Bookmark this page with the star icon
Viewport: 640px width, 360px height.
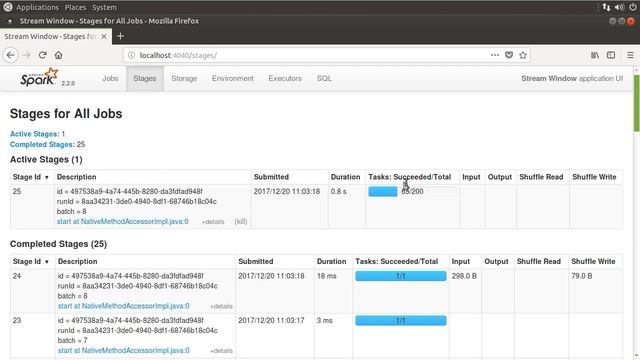(523, 55)
